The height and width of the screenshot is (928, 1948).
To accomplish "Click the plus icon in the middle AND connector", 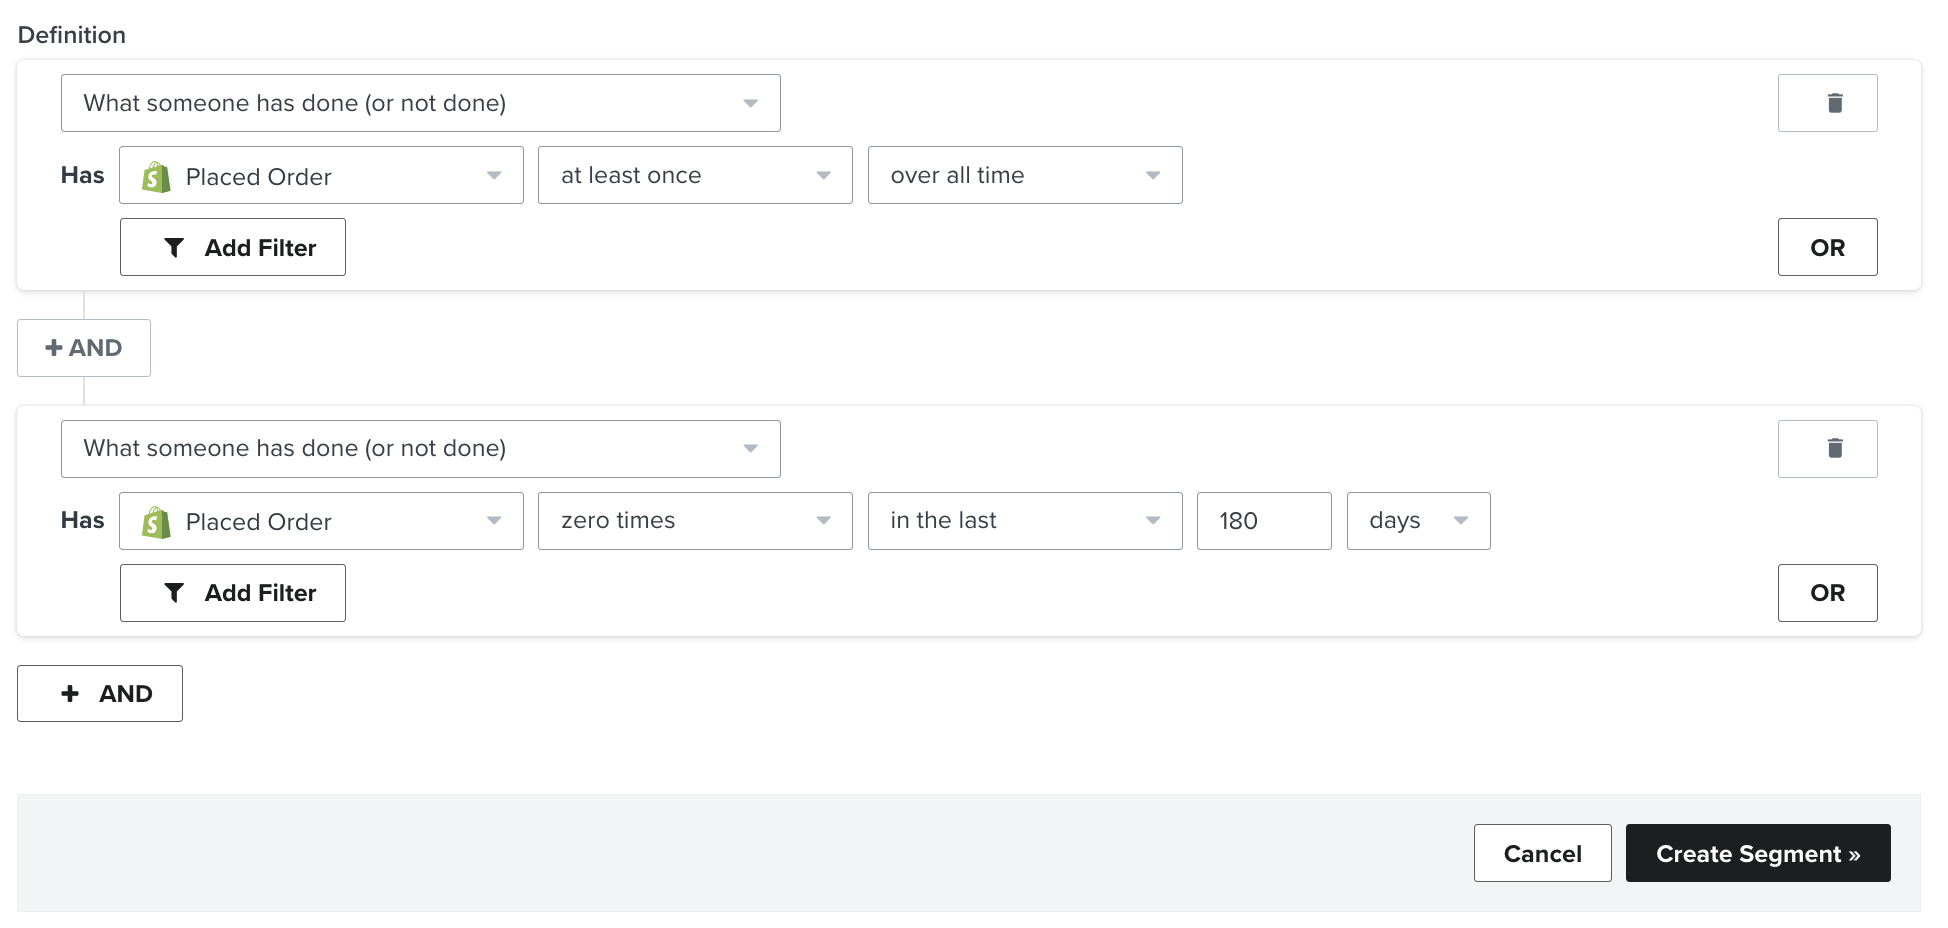I will (53, 348).
